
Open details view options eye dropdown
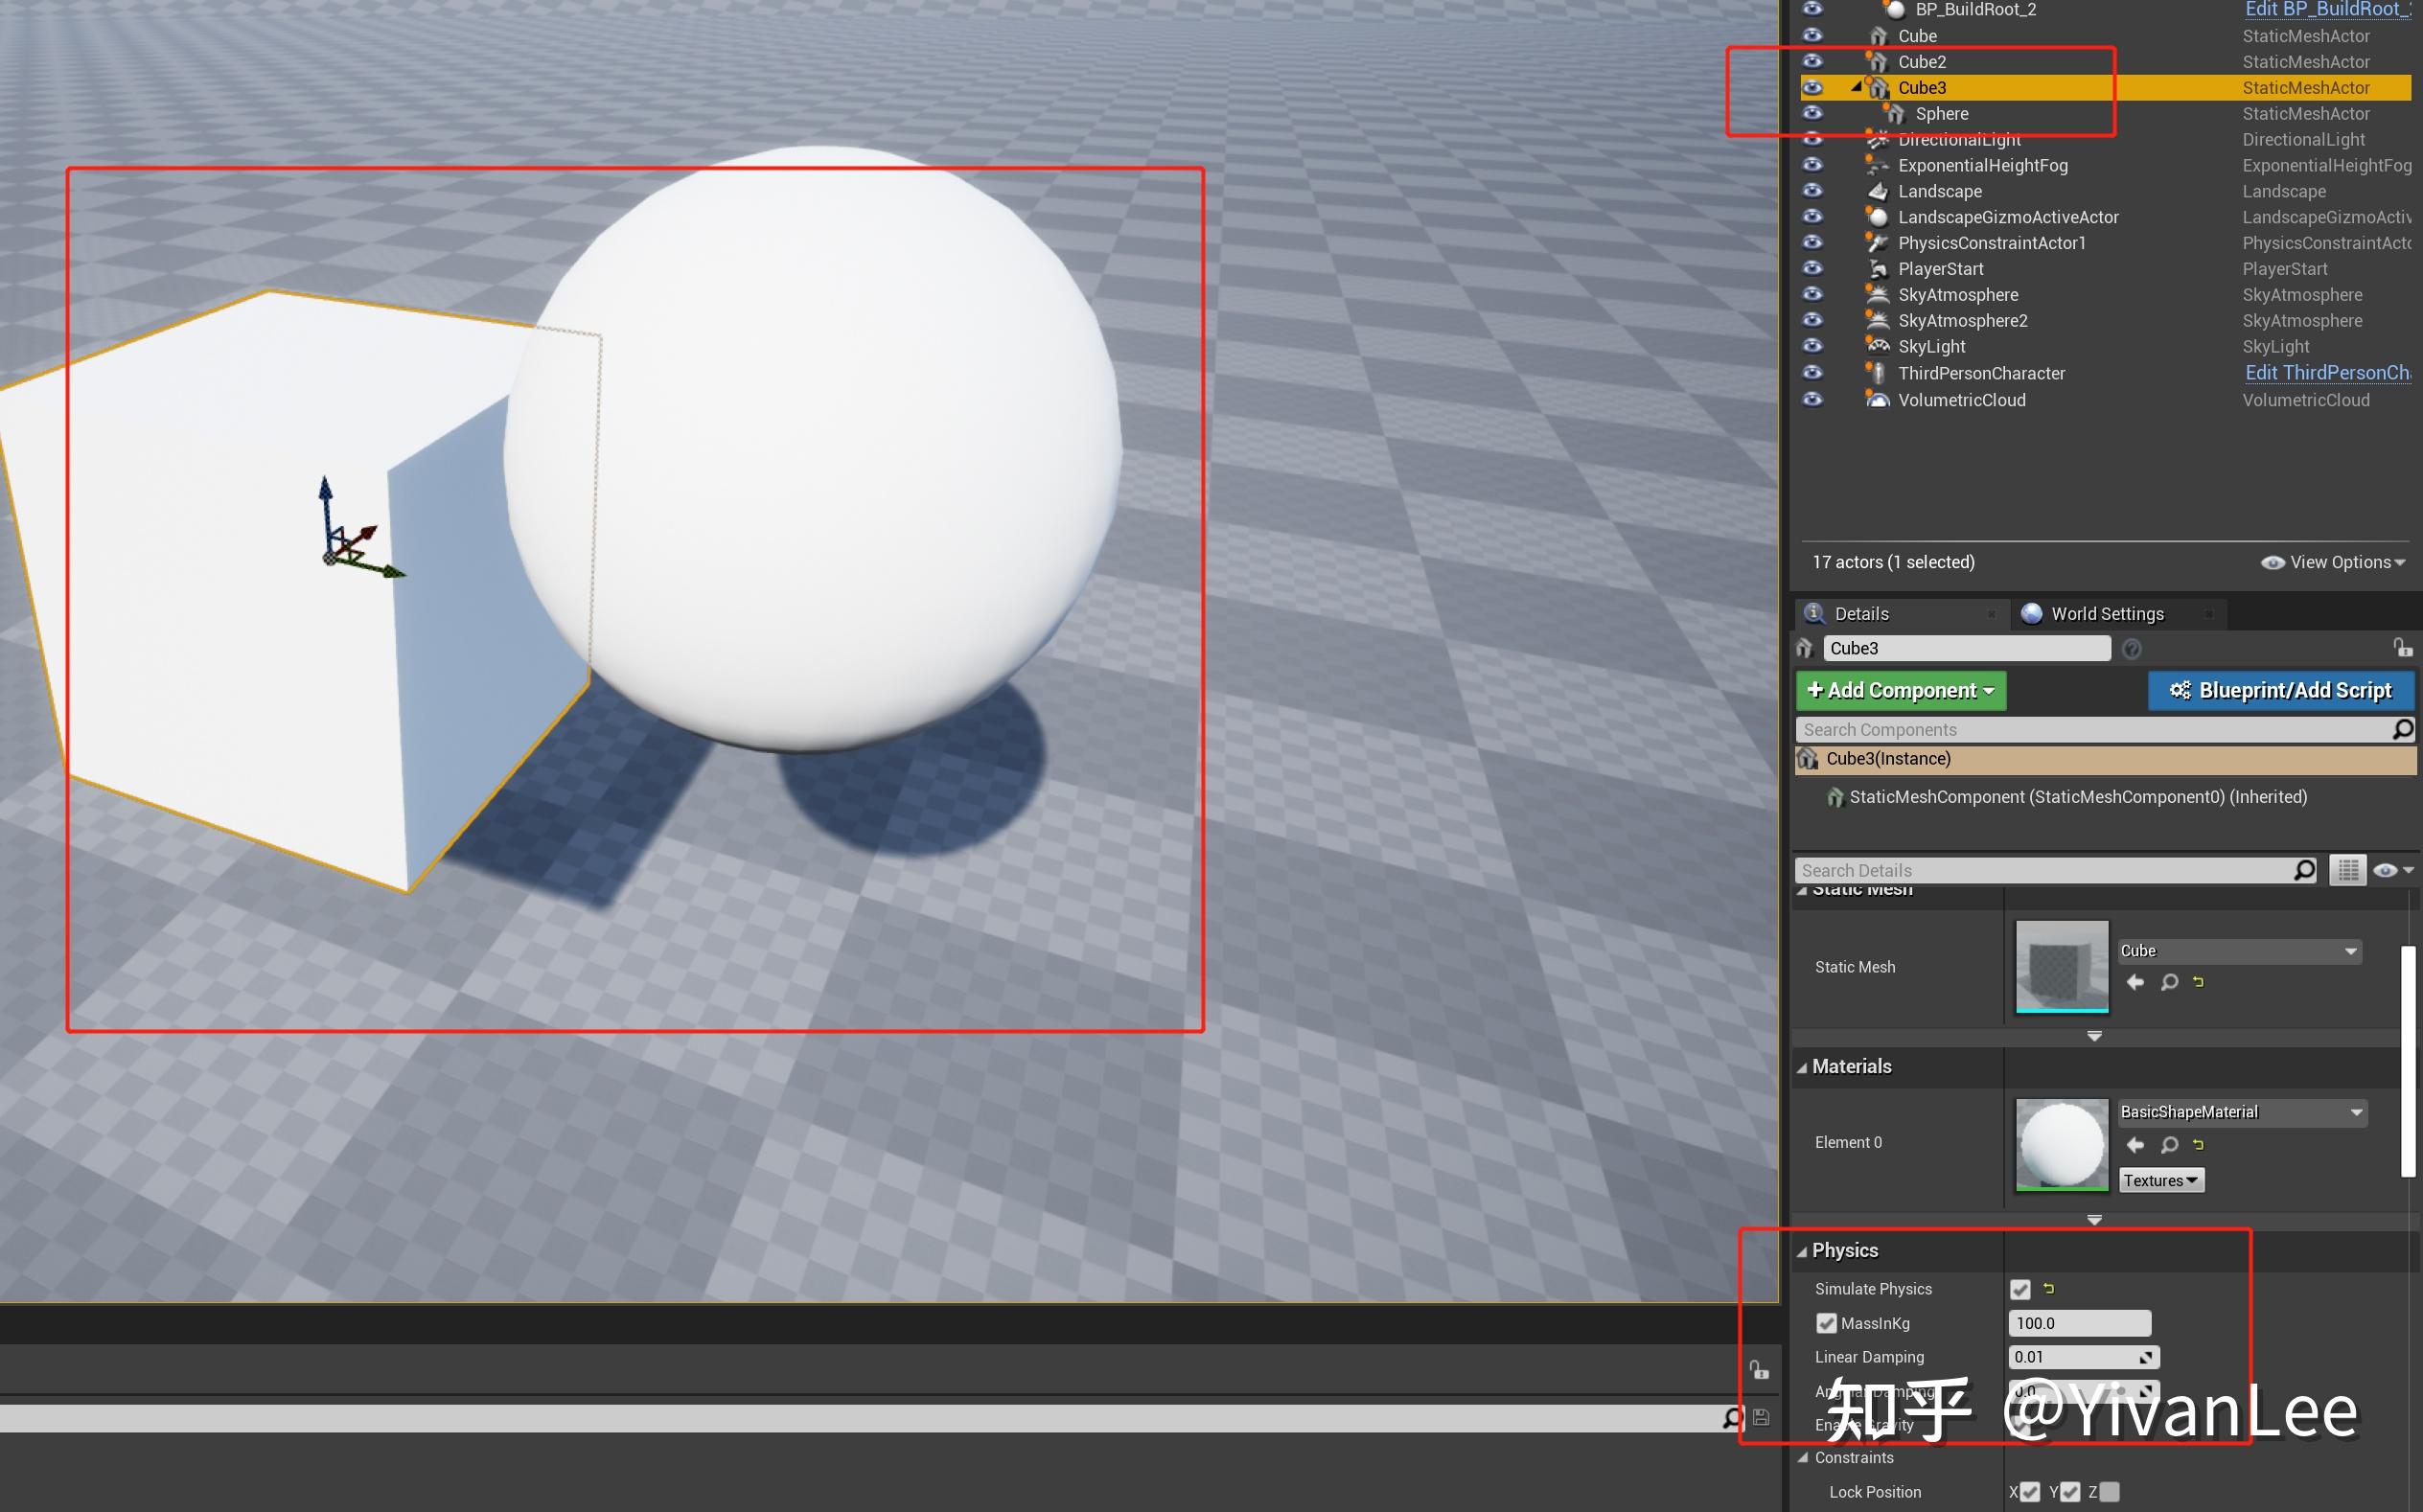2394,870
